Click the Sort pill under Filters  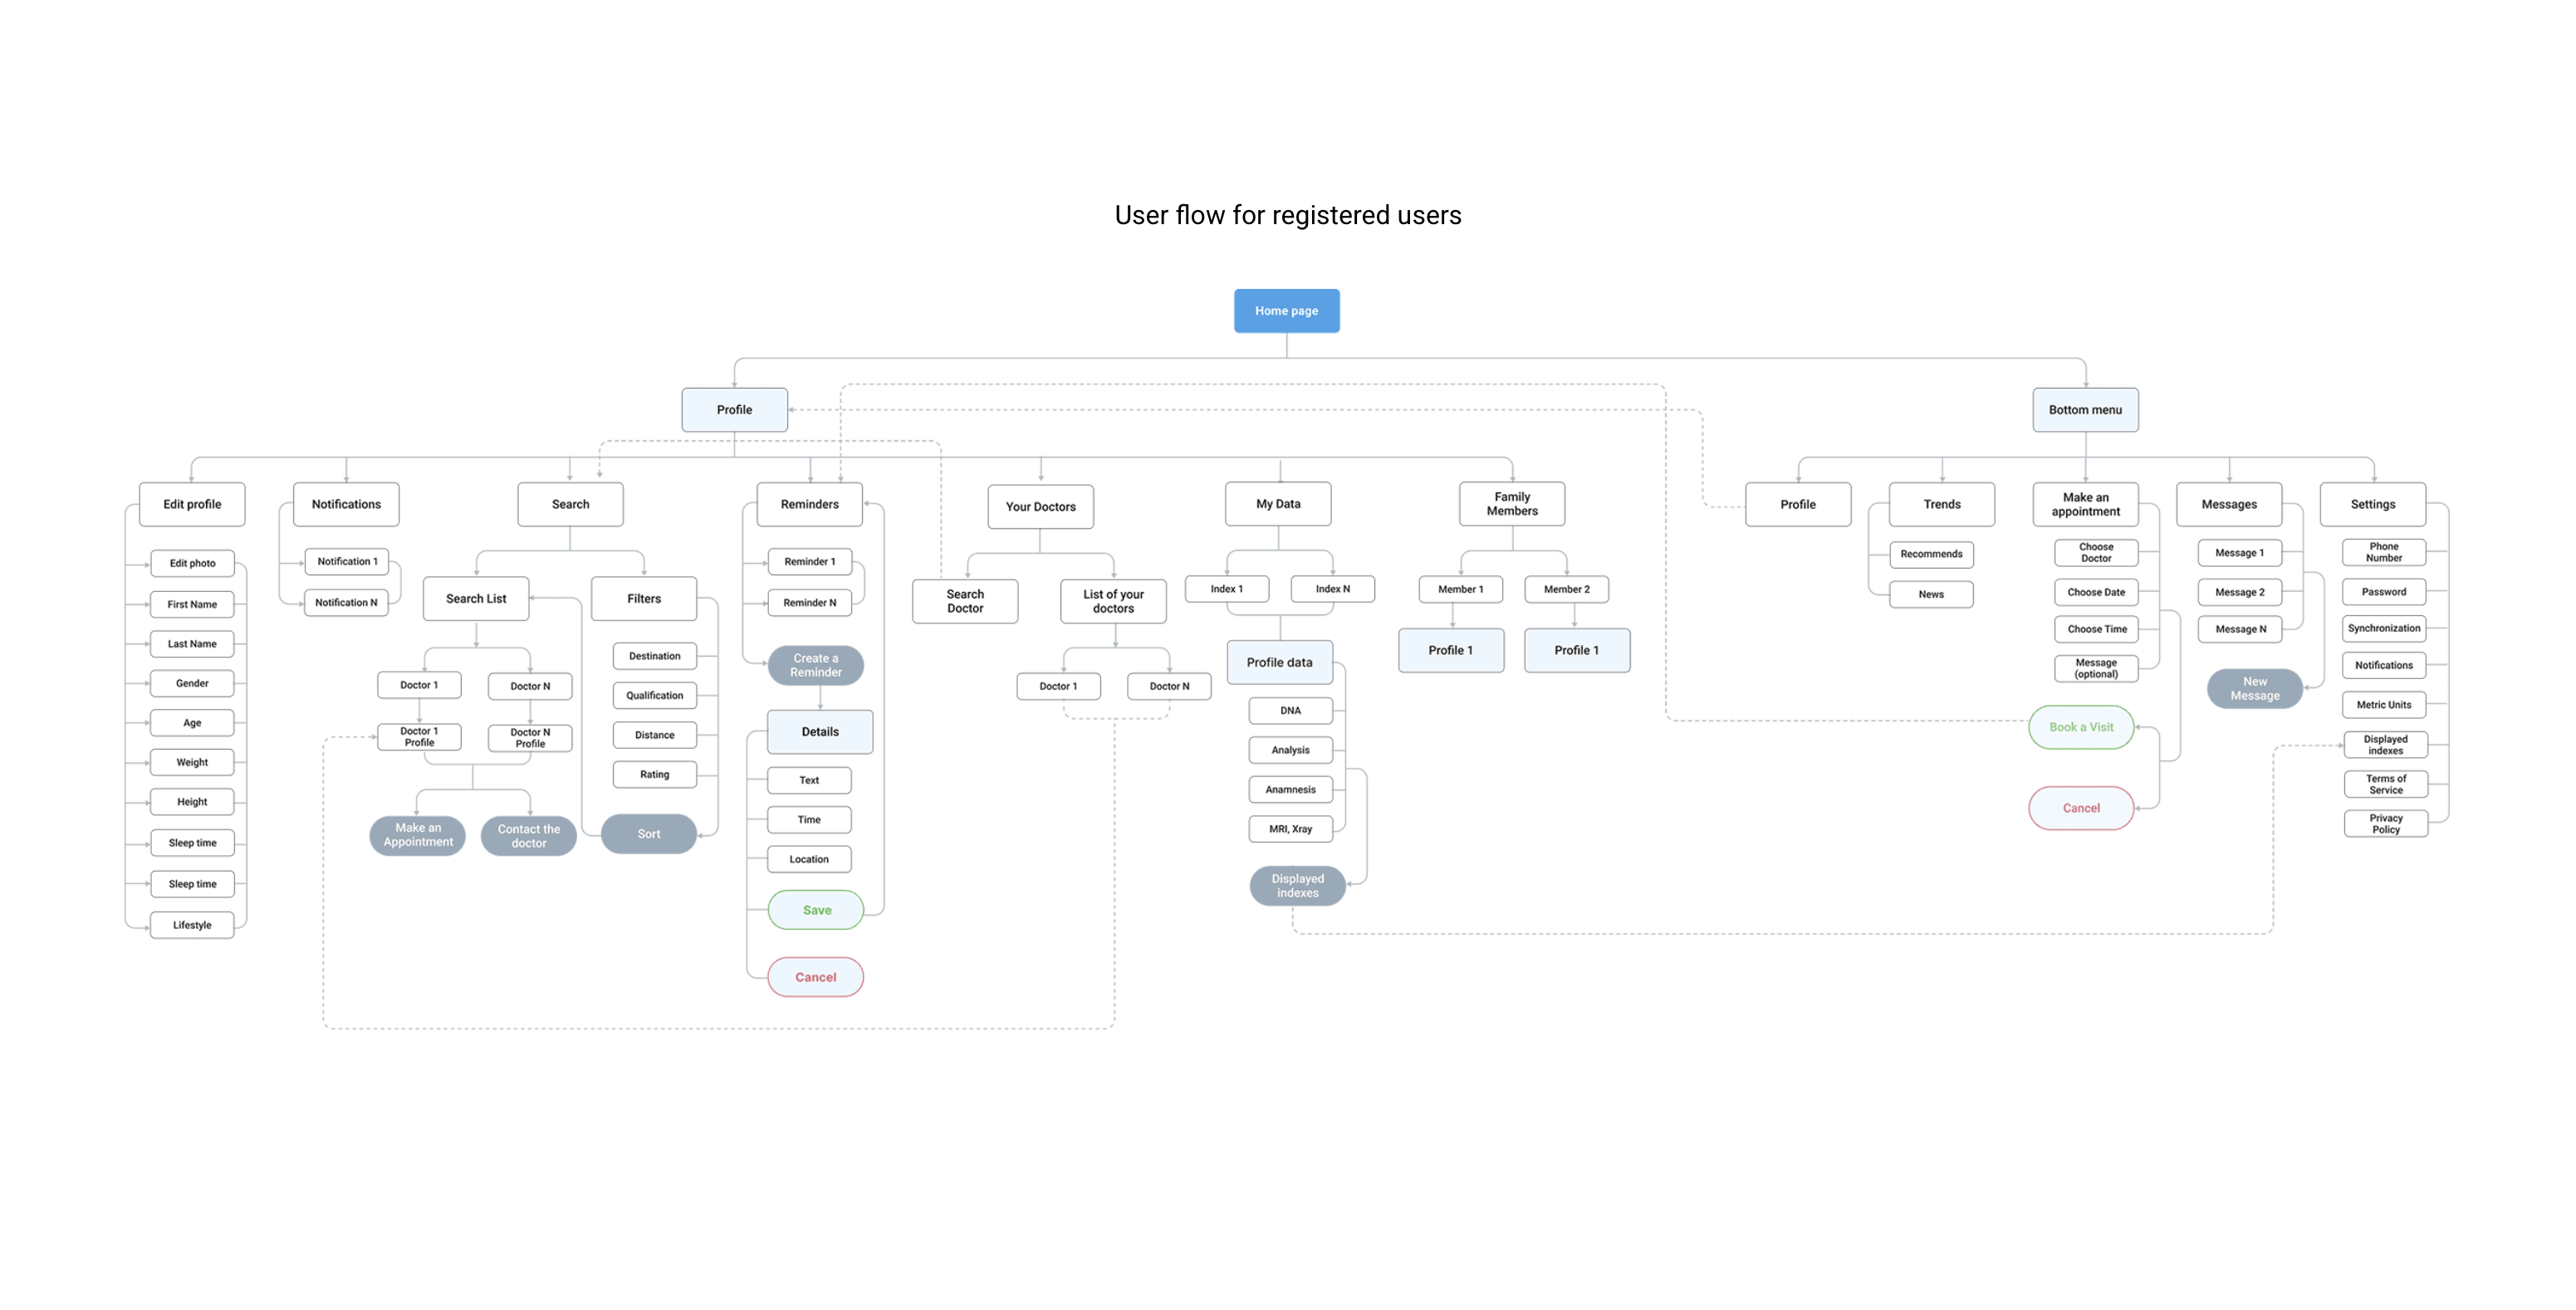[x=648, y=834]
